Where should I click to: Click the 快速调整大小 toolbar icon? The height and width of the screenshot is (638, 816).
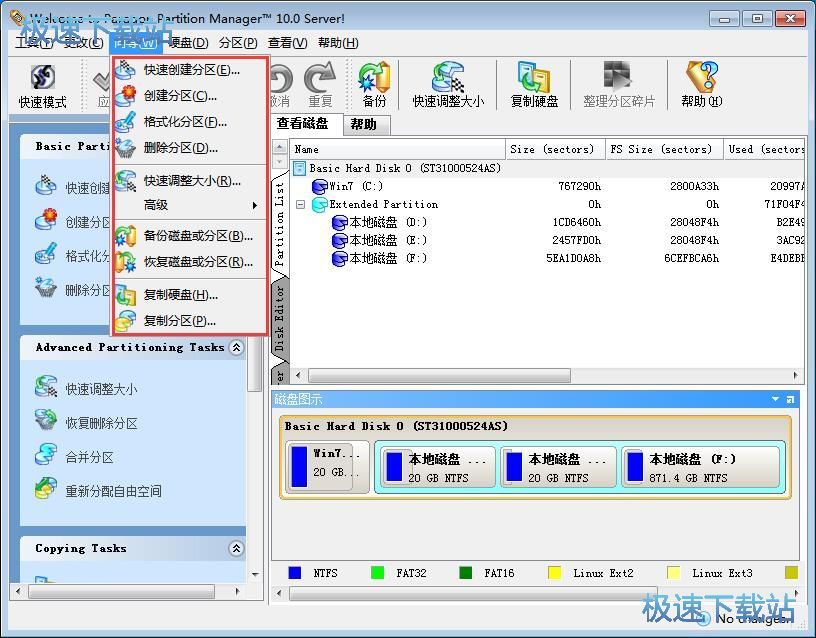(448, 86)
